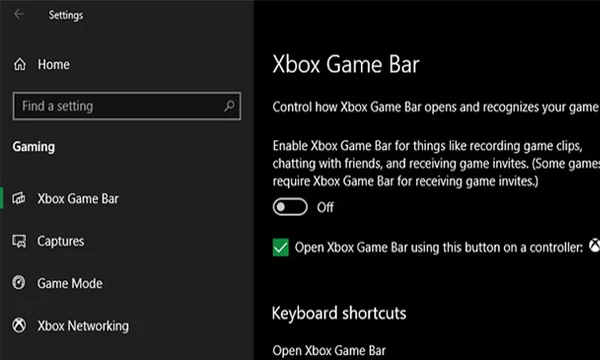The width and height of the screenshot is (600, 360).
Task: Click the Keyboard shortcuts heading
Action: coord(339,313)
